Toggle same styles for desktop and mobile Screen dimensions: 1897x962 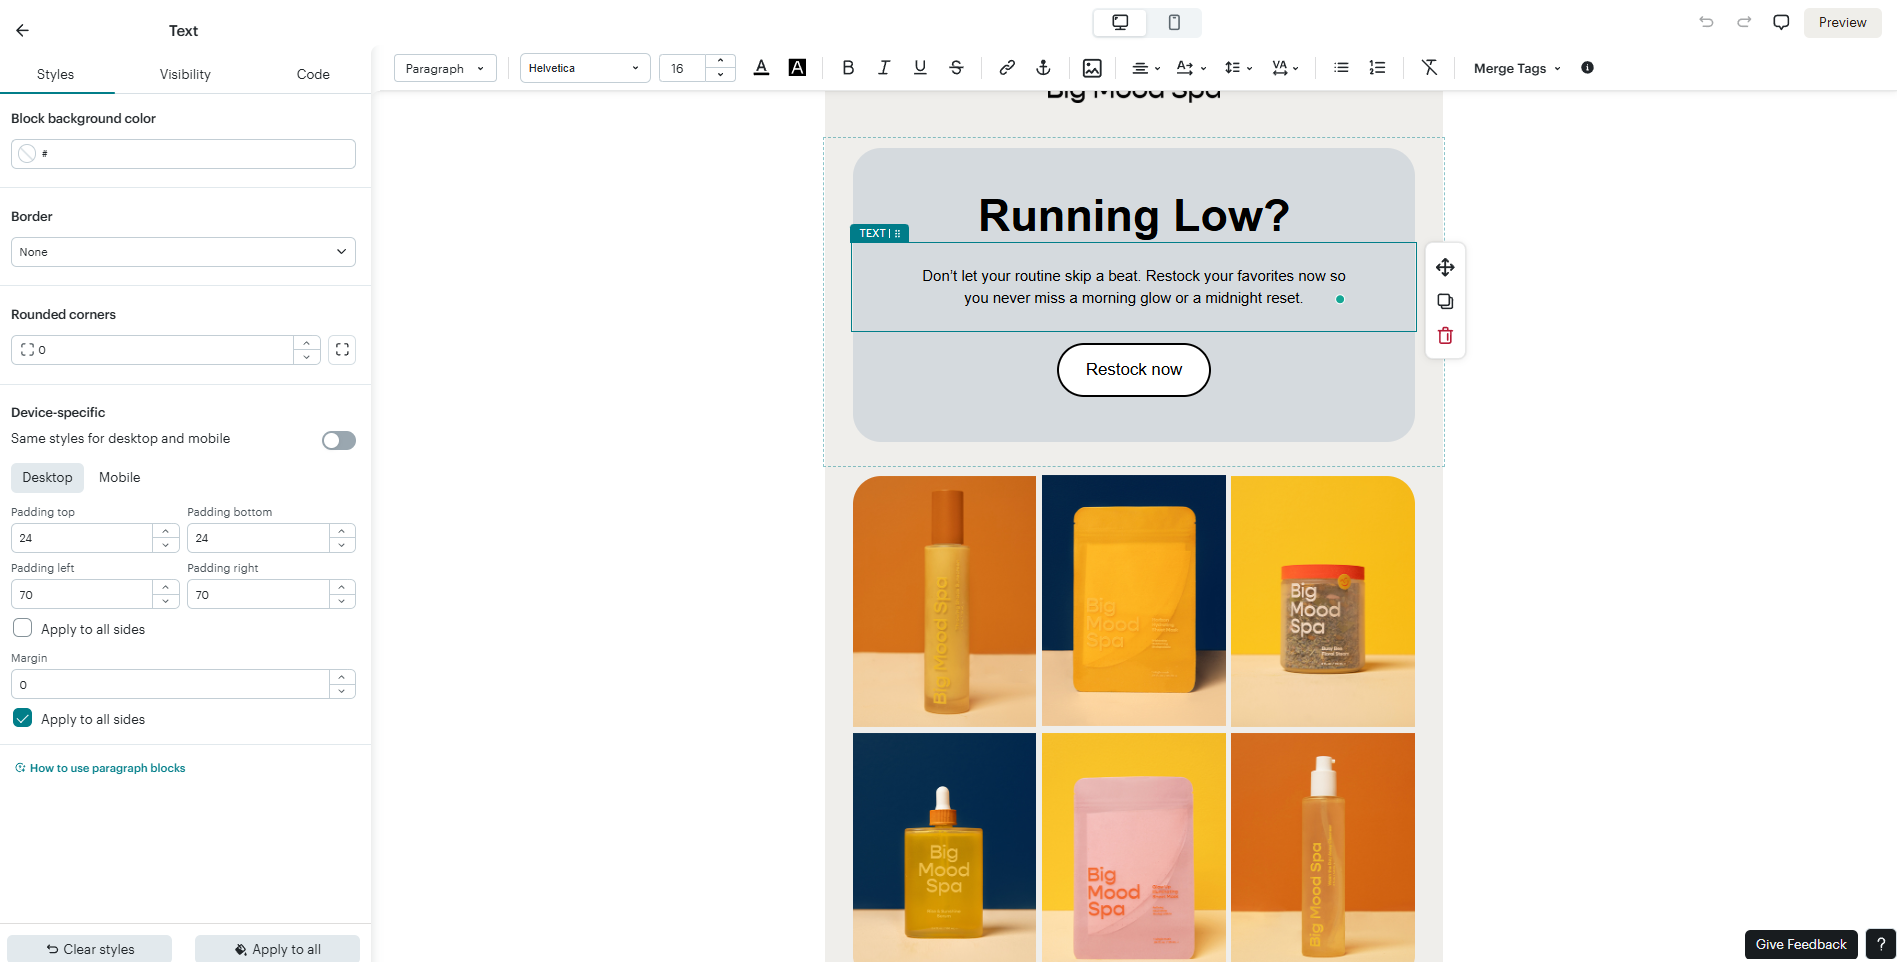pyautogui.click(x=339, y=441)
